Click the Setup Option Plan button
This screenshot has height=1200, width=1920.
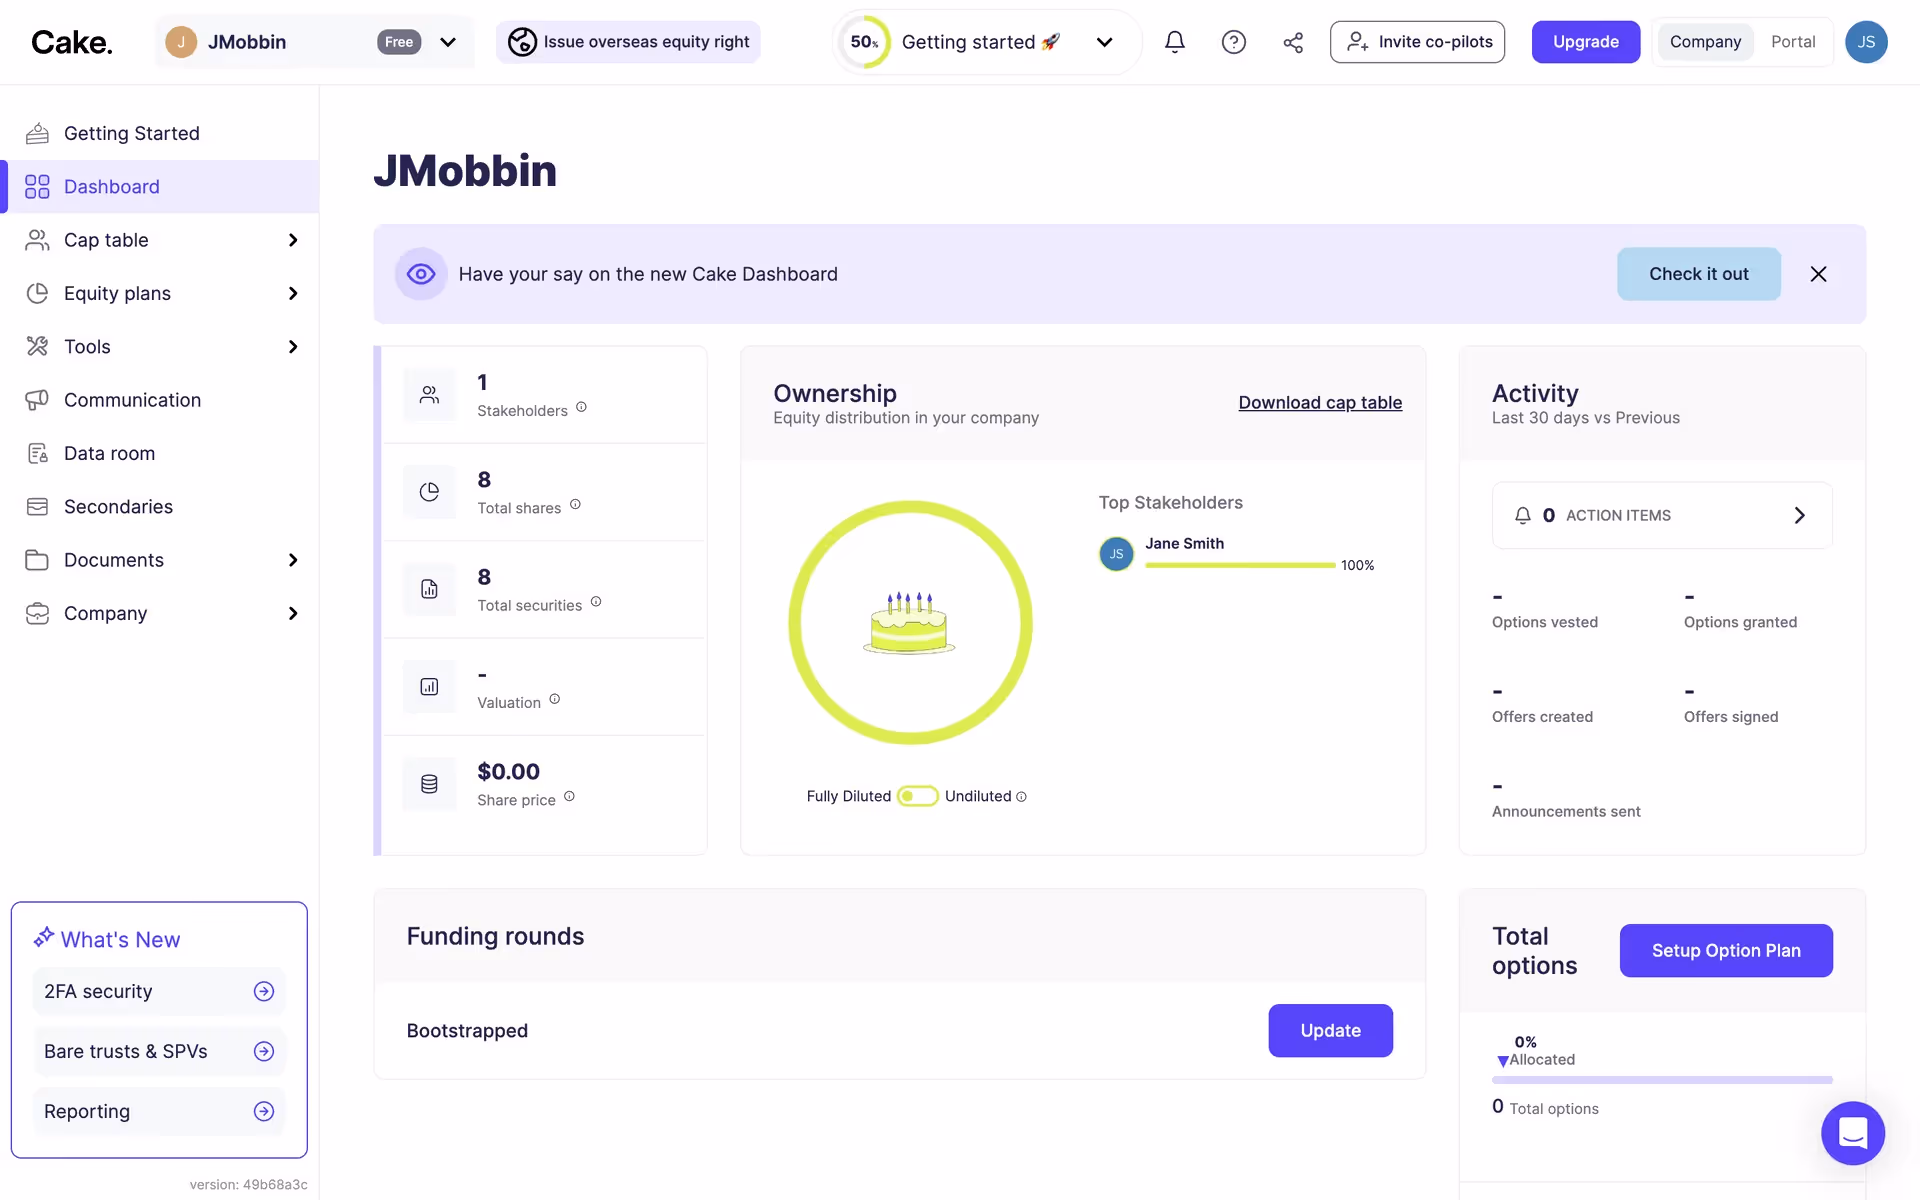pyautogui.click(x=1725, y=950)
